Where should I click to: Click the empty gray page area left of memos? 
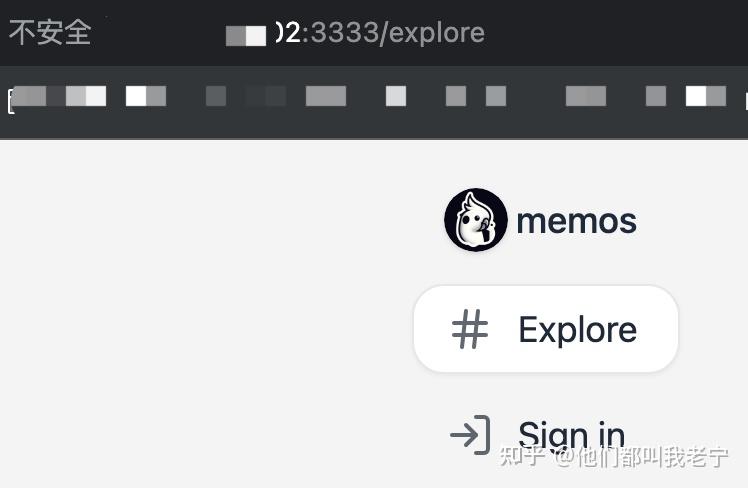[205, 310]
